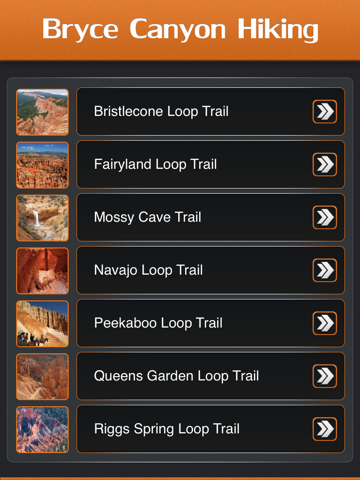Click the Bryce Canyon Hiking header title
The height and width of the screenshot is (480, 360).
tap(180, 30)
